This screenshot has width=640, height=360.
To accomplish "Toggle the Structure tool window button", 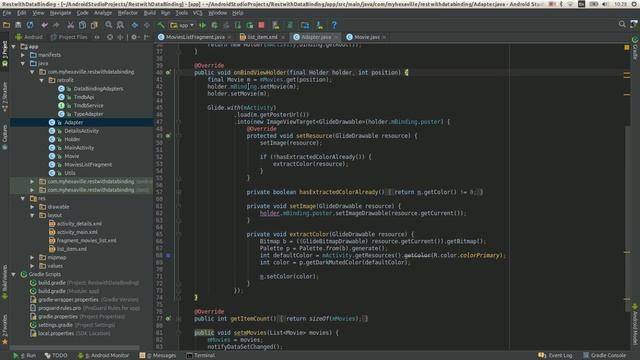I will tap(4, 97).
